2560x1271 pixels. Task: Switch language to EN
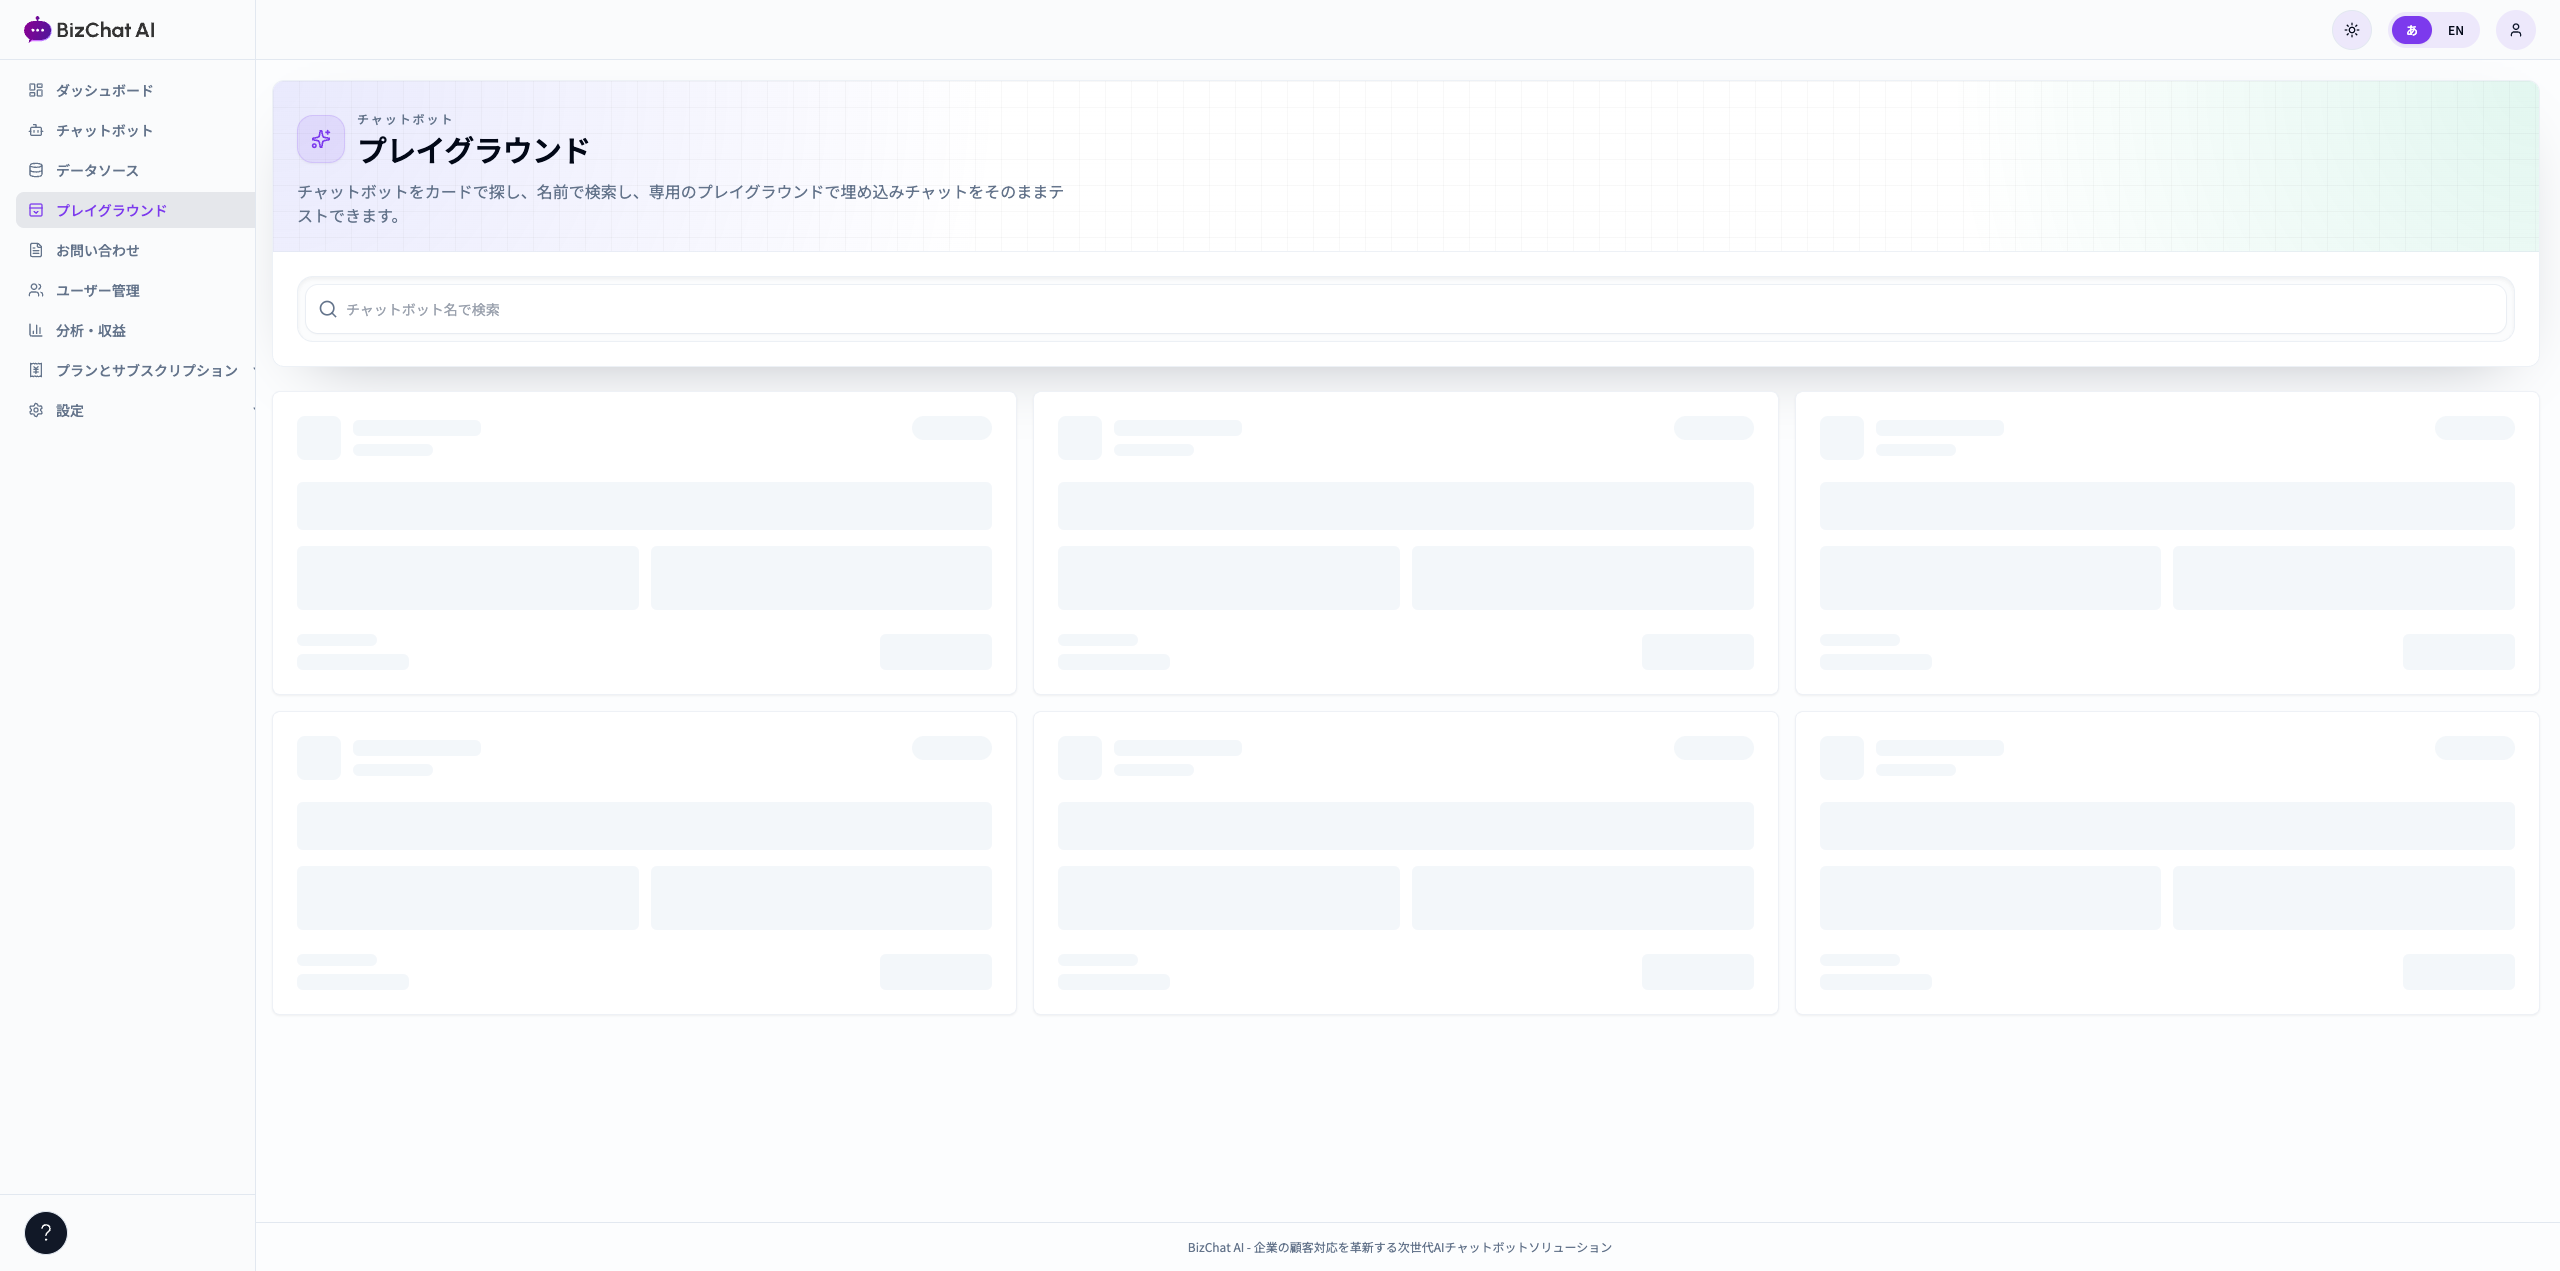[2455, 30]
